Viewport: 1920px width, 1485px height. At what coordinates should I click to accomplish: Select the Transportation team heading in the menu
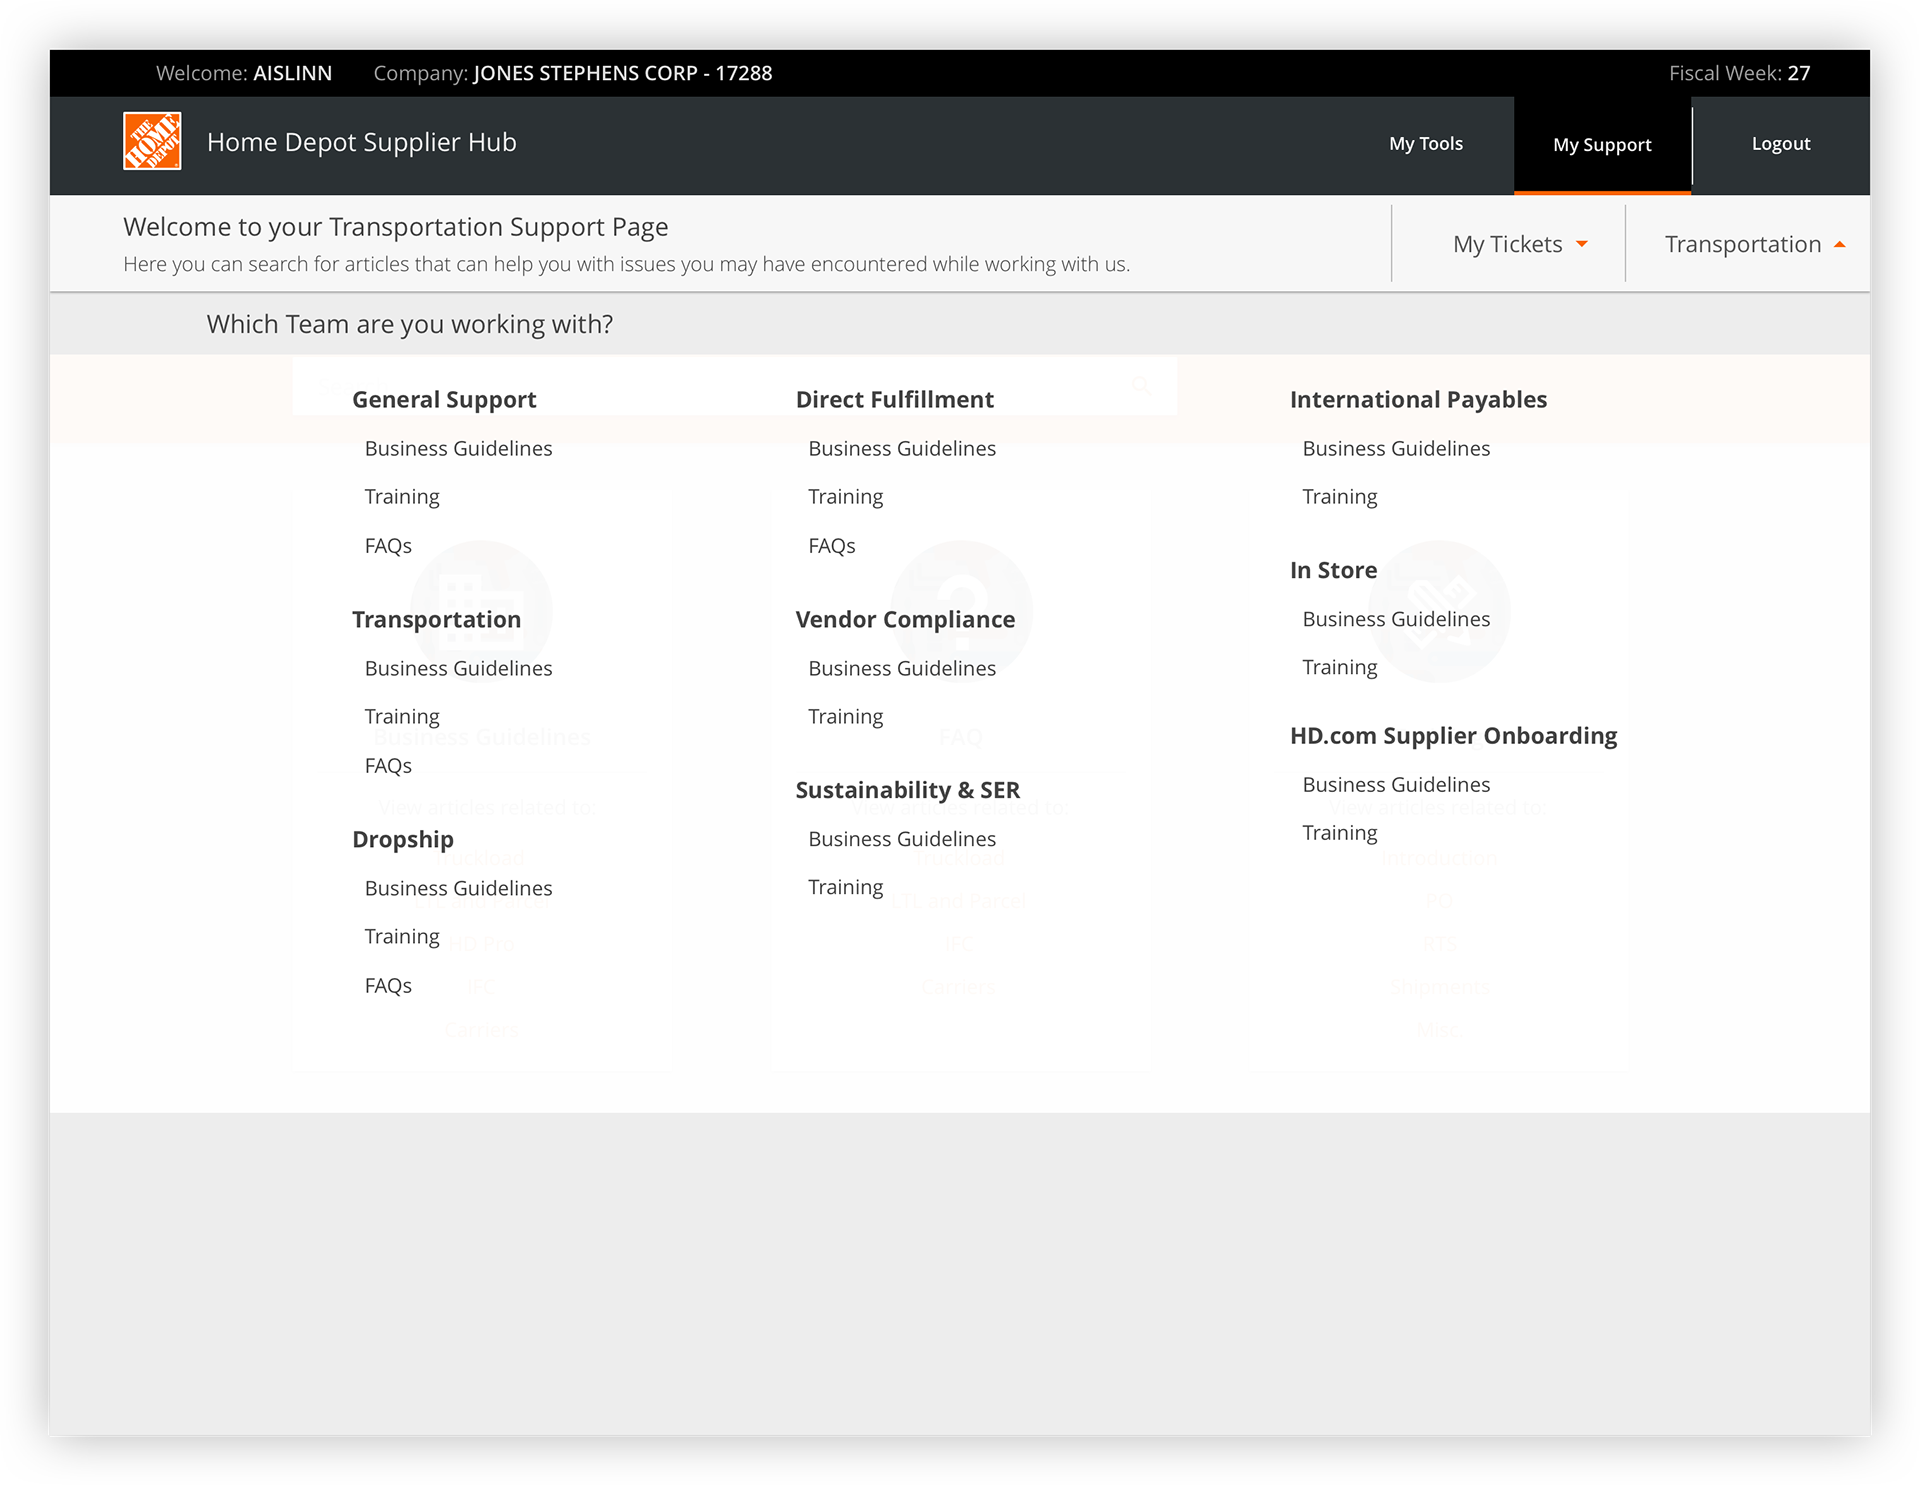point(436,620)
